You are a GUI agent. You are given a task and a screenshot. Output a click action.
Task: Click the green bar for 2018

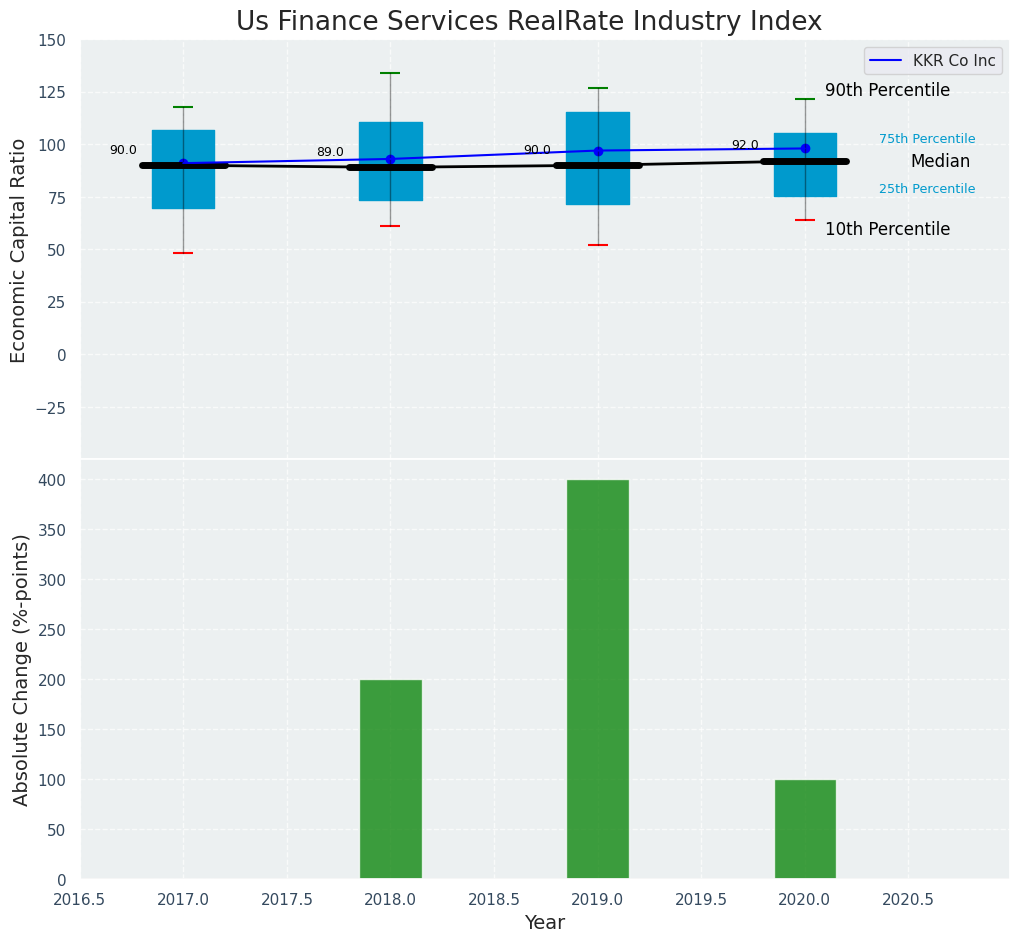tap(390, 779)
